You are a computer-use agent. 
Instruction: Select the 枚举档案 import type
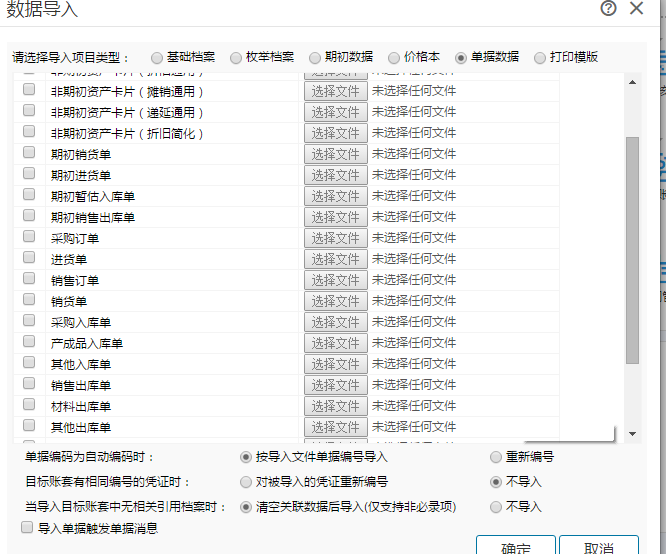point(236,58)
